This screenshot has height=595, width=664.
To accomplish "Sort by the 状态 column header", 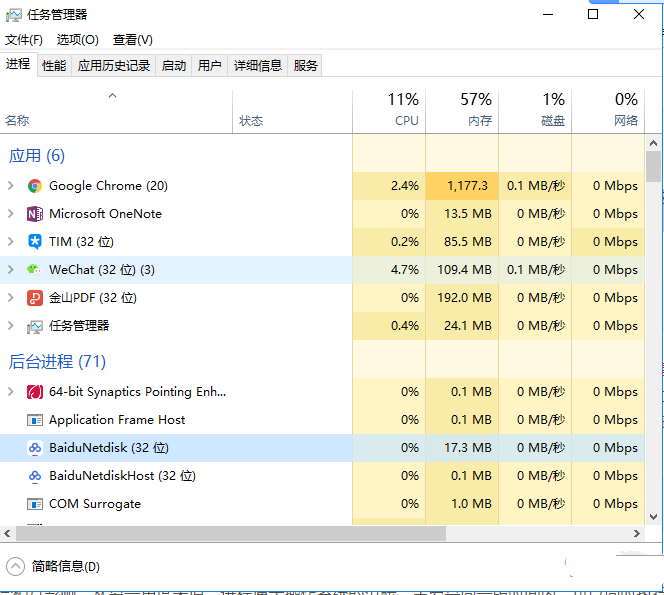I will 292,112.
